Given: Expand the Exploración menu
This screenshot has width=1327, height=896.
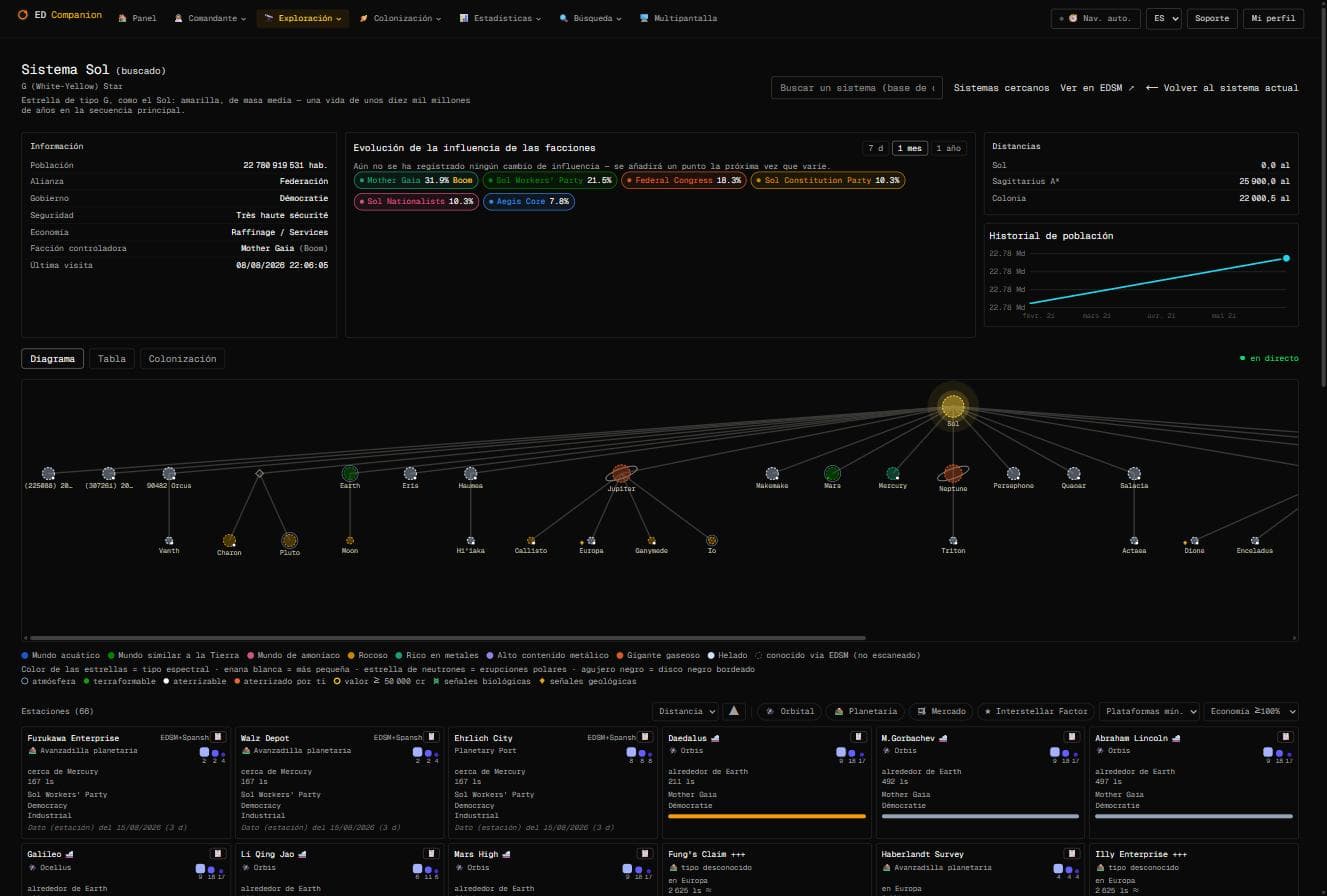Looking at the screenshot, I should [x=303, y=18].
